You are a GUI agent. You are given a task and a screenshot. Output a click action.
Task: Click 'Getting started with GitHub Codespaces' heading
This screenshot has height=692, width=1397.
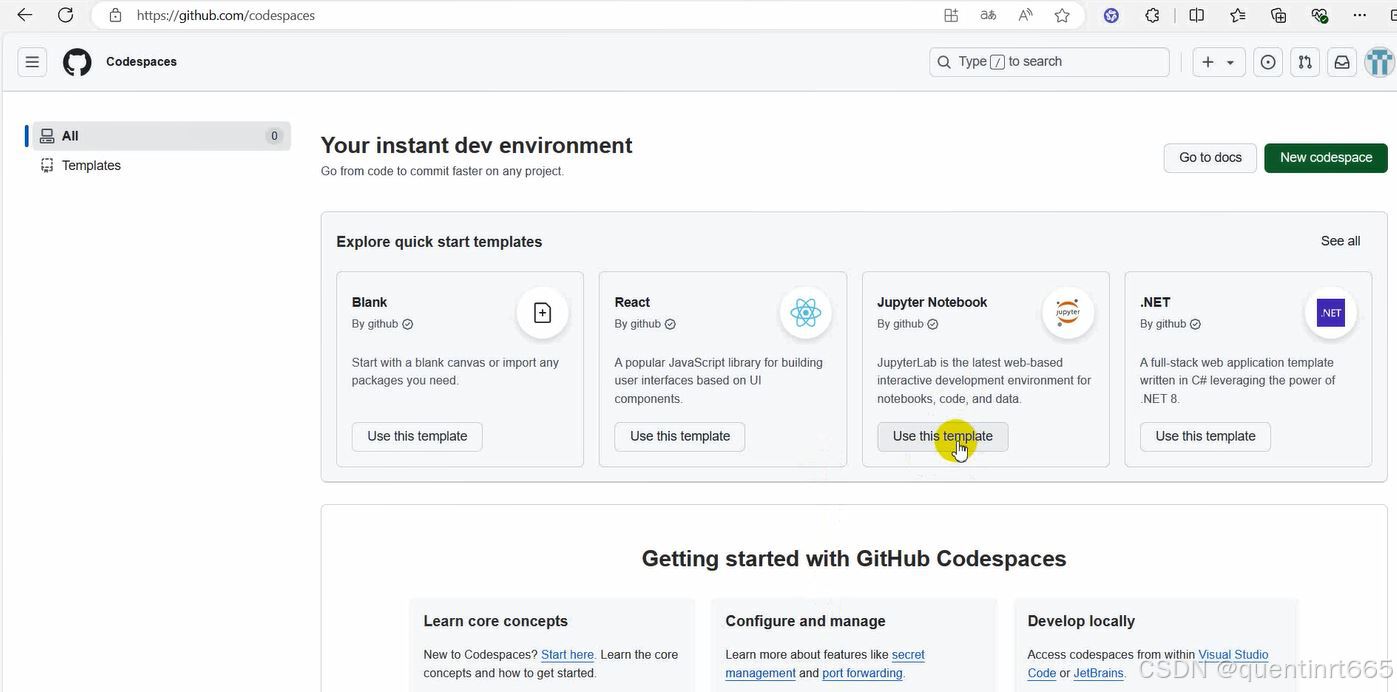[854, 558]
